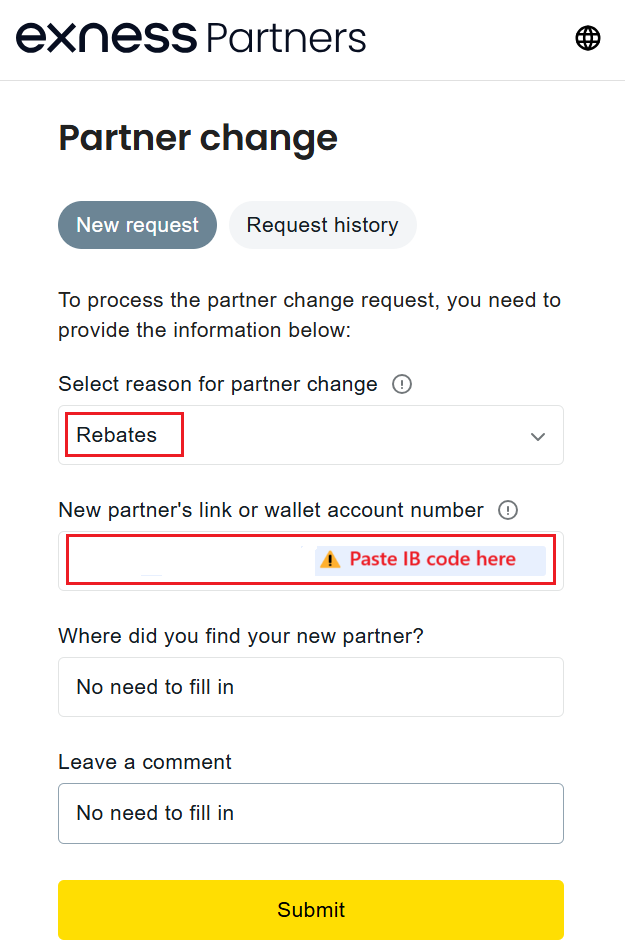Click the instruction paragraph about partner change

(309, 314)
